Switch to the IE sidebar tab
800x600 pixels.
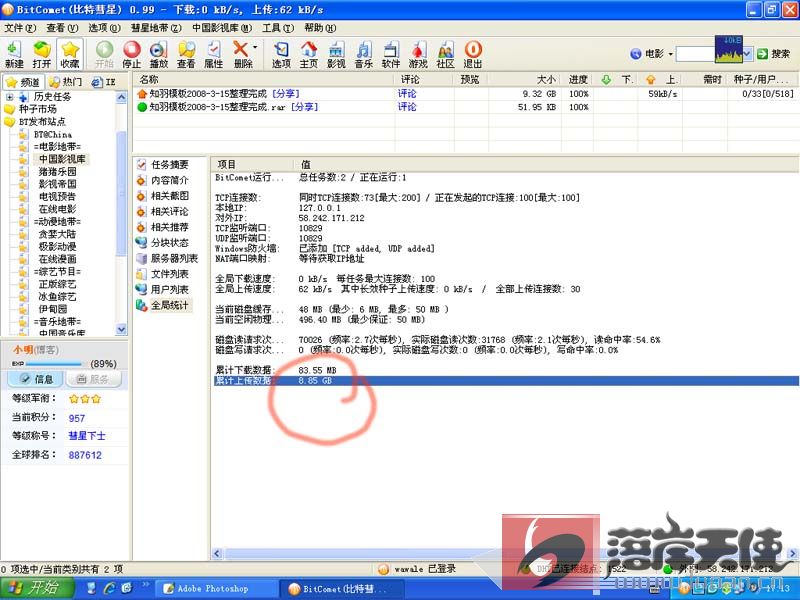pyautogui.click(x=104, y=82)
